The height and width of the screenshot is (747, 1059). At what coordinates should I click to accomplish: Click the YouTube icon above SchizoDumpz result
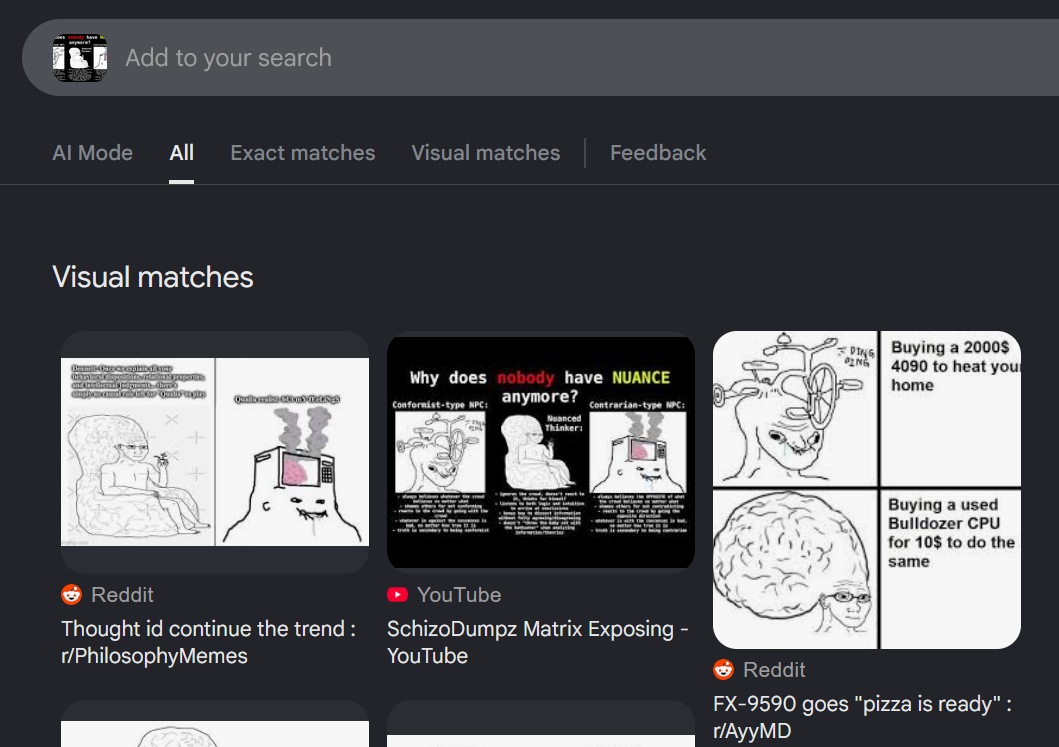397,594
